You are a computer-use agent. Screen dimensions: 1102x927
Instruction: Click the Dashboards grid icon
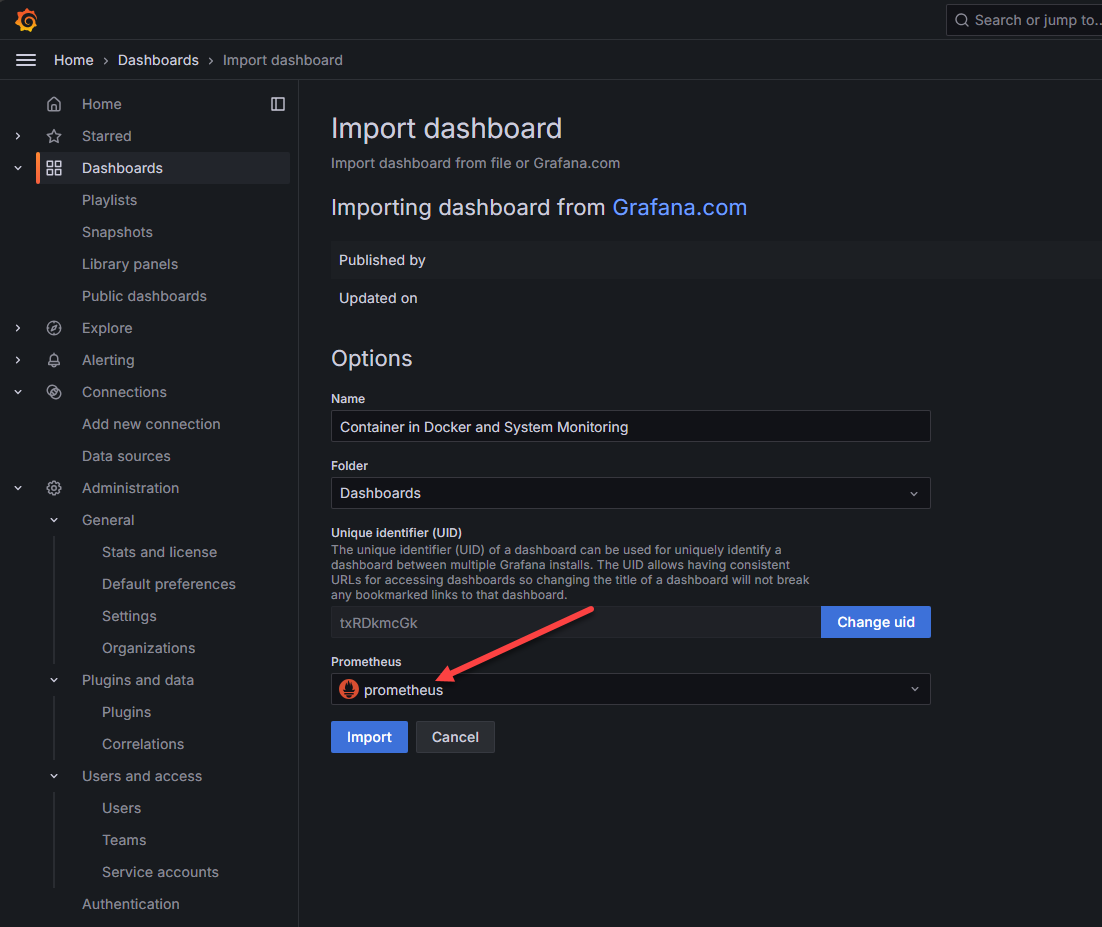click(54, 168)
